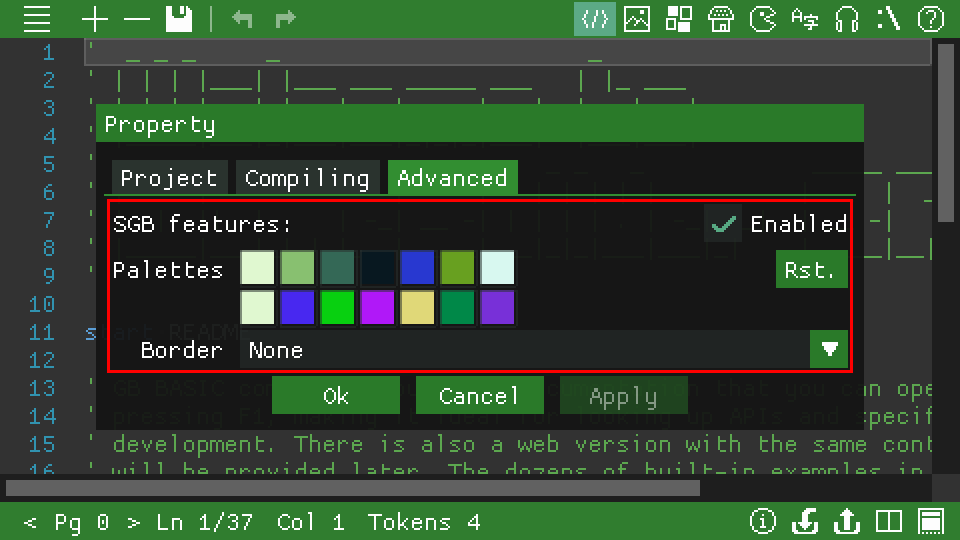The image size is (960, 540).
Task: Pick the bright green palette swatch
Action: [x=337, y=307]
